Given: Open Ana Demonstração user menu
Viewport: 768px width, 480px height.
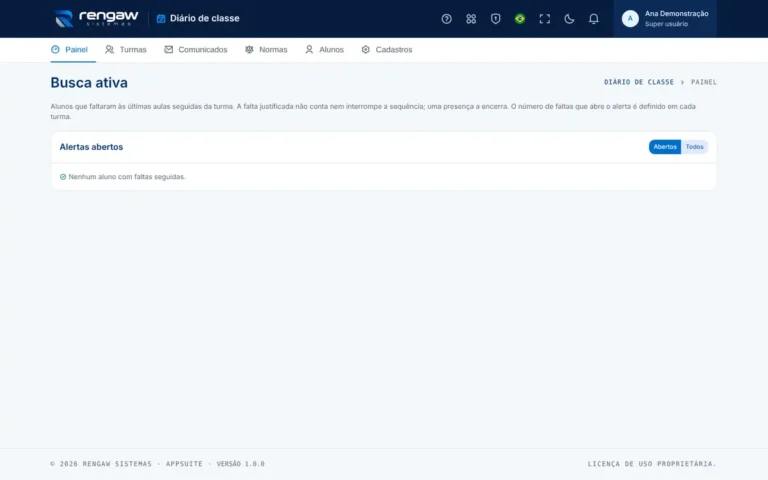Looking at the screenshot, I should (665, 19).
